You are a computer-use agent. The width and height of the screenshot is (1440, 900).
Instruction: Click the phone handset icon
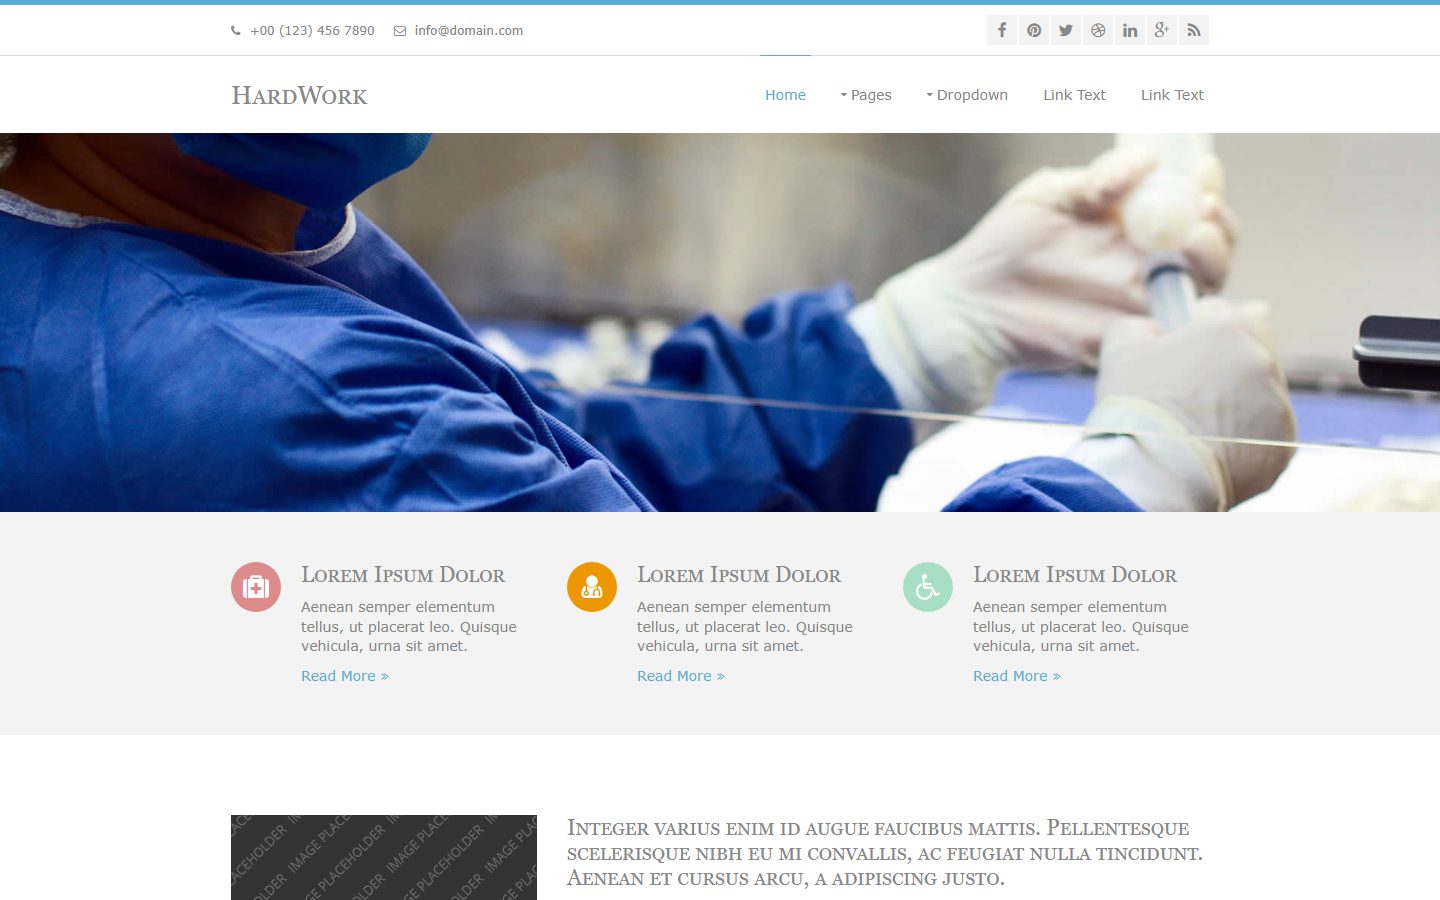coord(236,31)
